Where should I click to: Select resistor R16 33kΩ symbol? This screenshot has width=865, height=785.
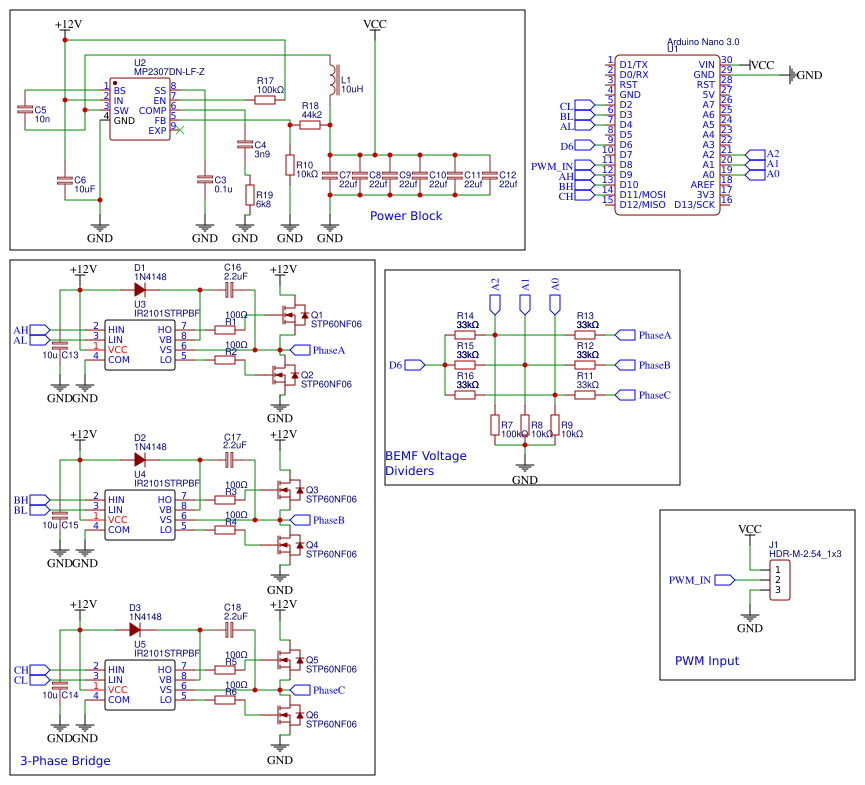(x=465, y=395)
